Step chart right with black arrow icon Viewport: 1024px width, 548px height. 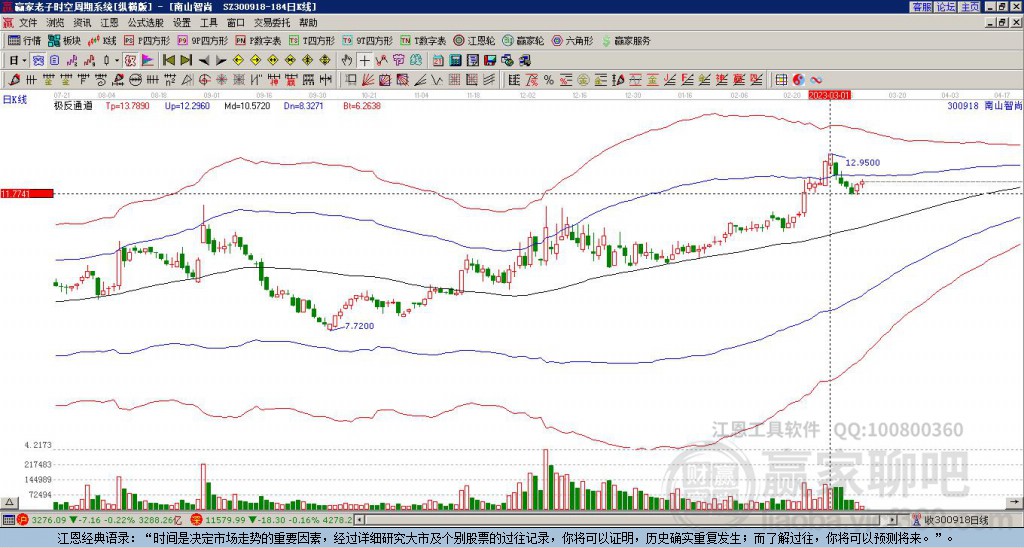tap(221, 61)
